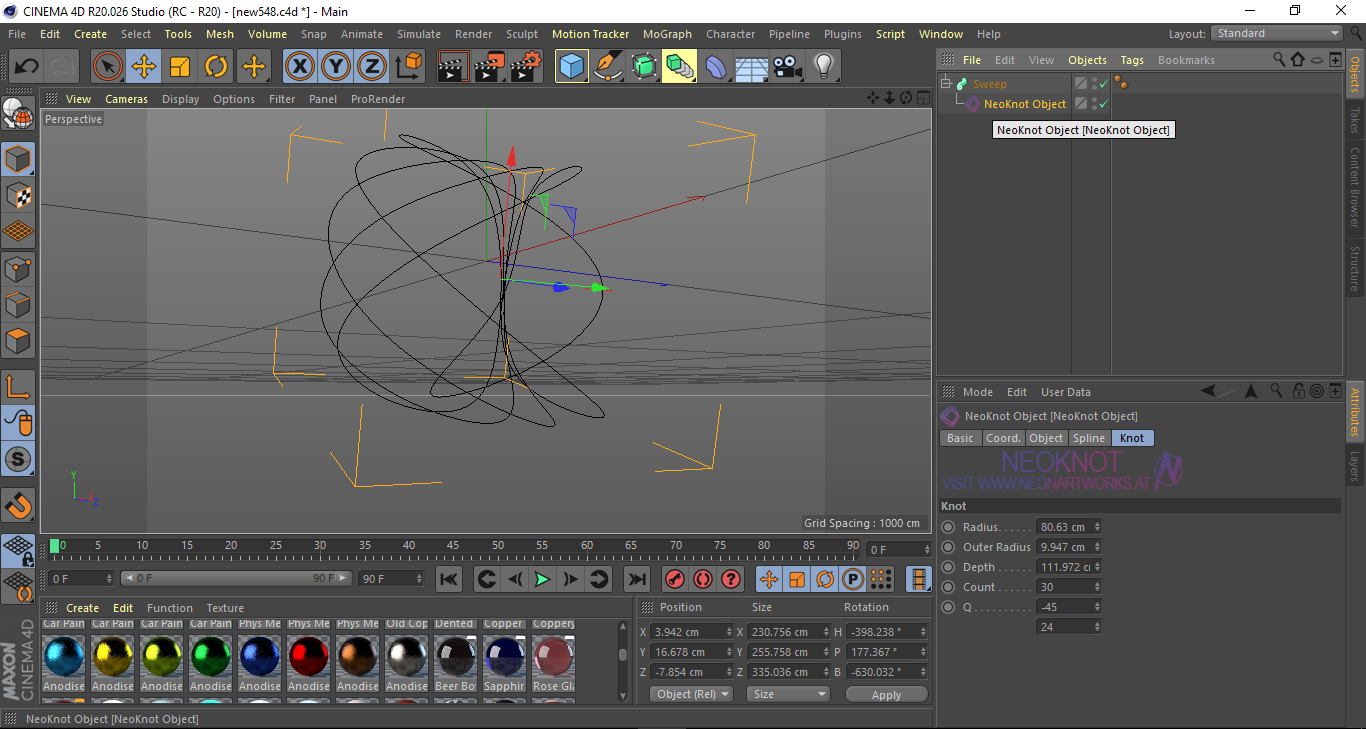Viewport: 1366px width, 729px height.
Task: Open the Subdivision Surface generators
Action: point(643,67)
